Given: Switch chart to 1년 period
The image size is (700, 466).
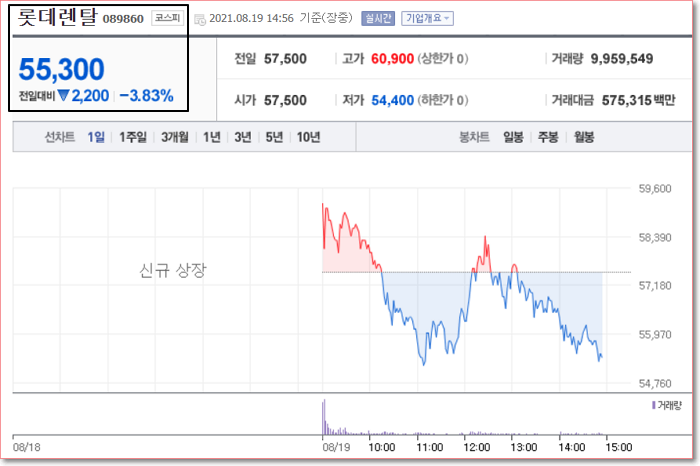Looking at the screenshot, I should (x=212, y=137).
